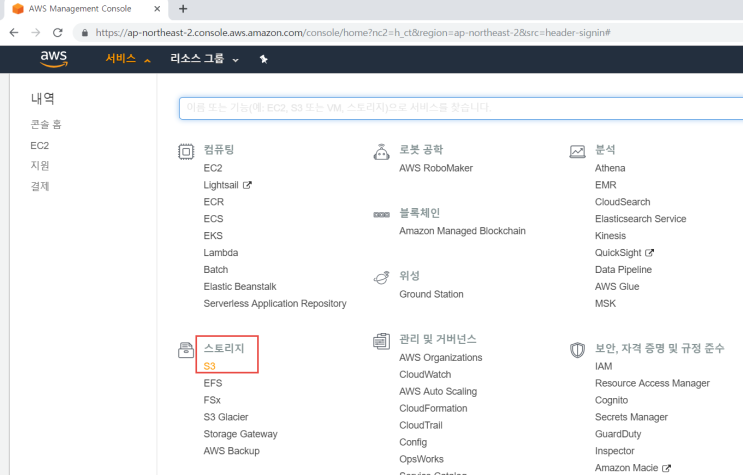Click the 관리 및 거버넌스 icon
This screenshot has width=743, height=475.
381,341
